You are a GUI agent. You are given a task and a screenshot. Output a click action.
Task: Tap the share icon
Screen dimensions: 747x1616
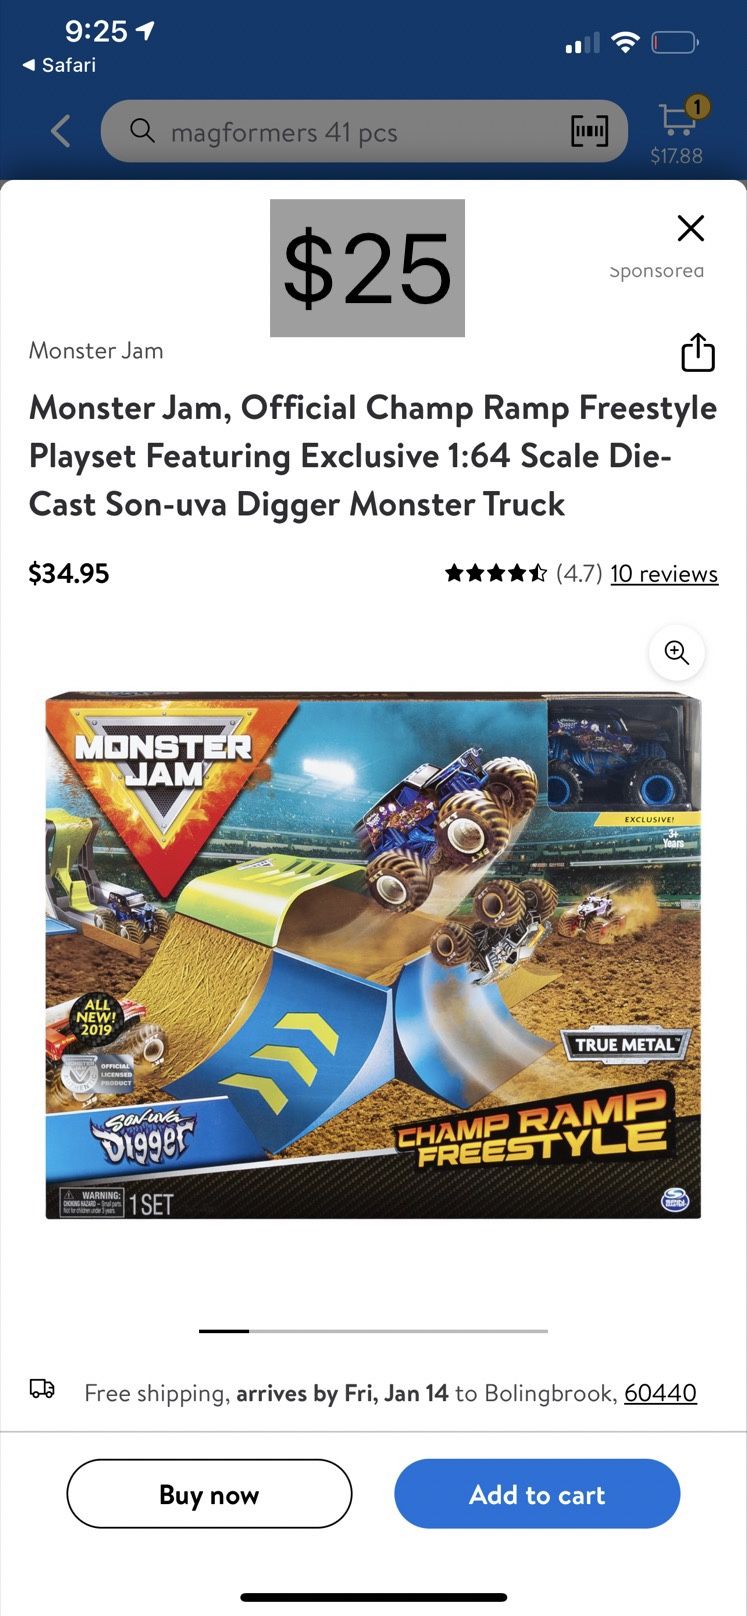698,352
